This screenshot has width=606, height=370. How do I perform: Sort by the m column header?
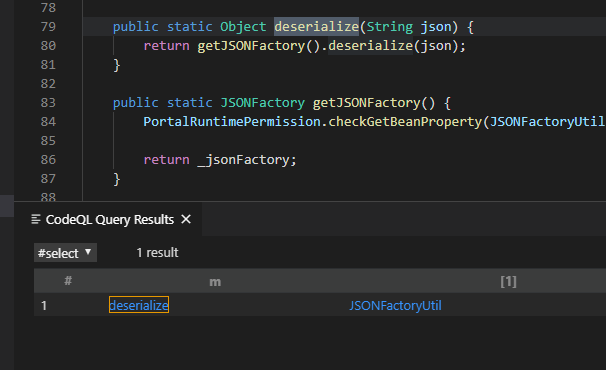click(x=215, y=282)
